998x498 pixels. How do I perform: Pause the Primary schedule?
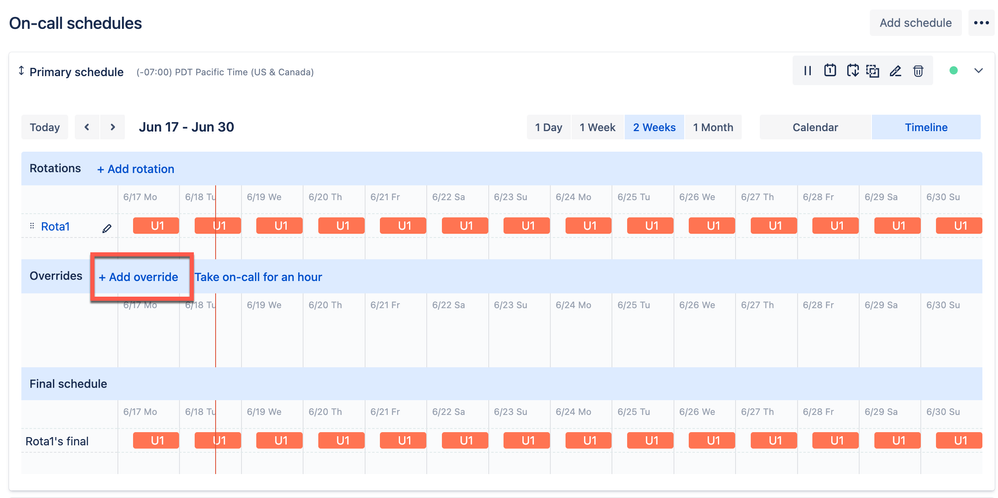point(808,71)
